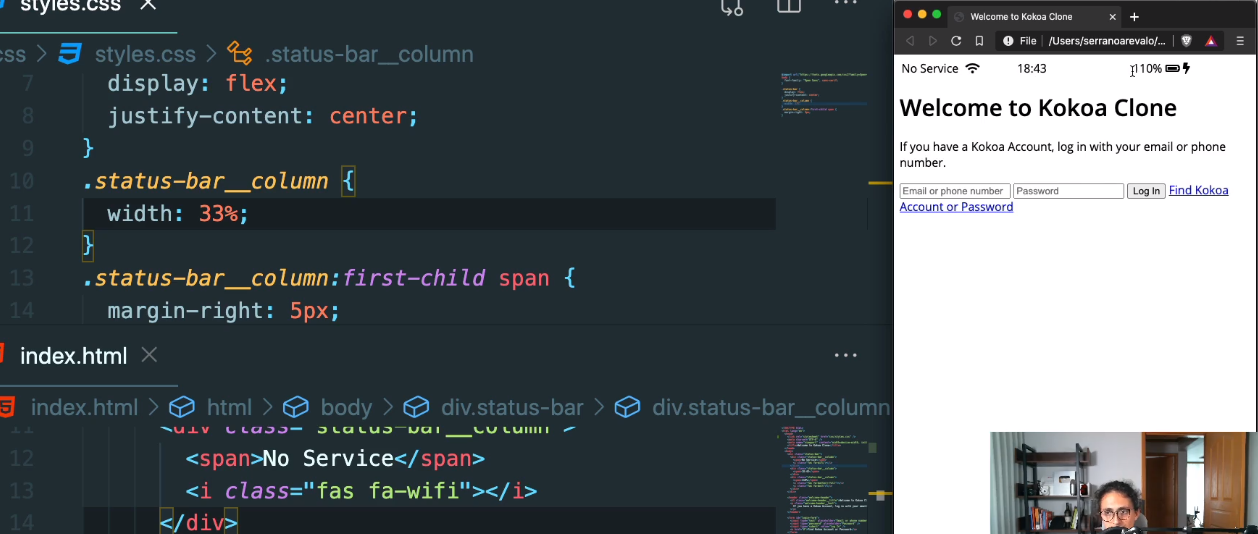Viewport: 1258px width, 534px height.
Task: Click the Log In button
Action: pos(1146,191)
